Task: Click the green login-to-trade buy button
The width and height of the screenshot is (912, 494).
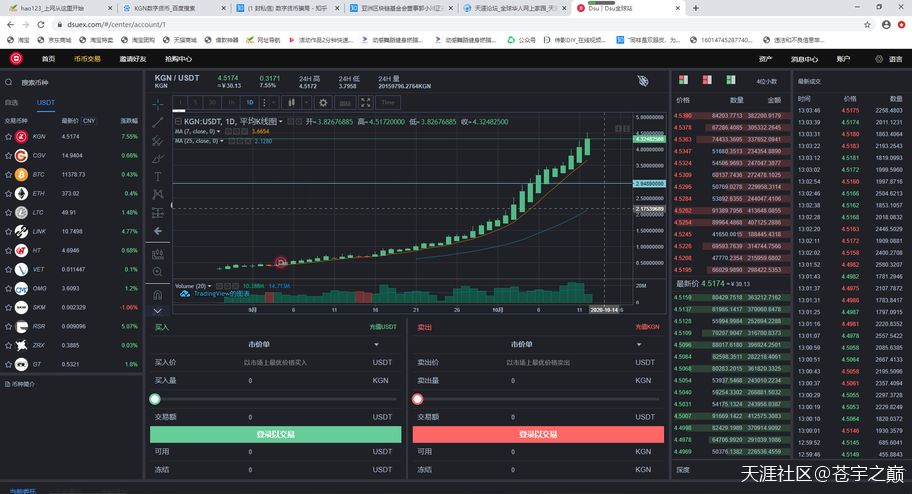Action: pos(275,435)
